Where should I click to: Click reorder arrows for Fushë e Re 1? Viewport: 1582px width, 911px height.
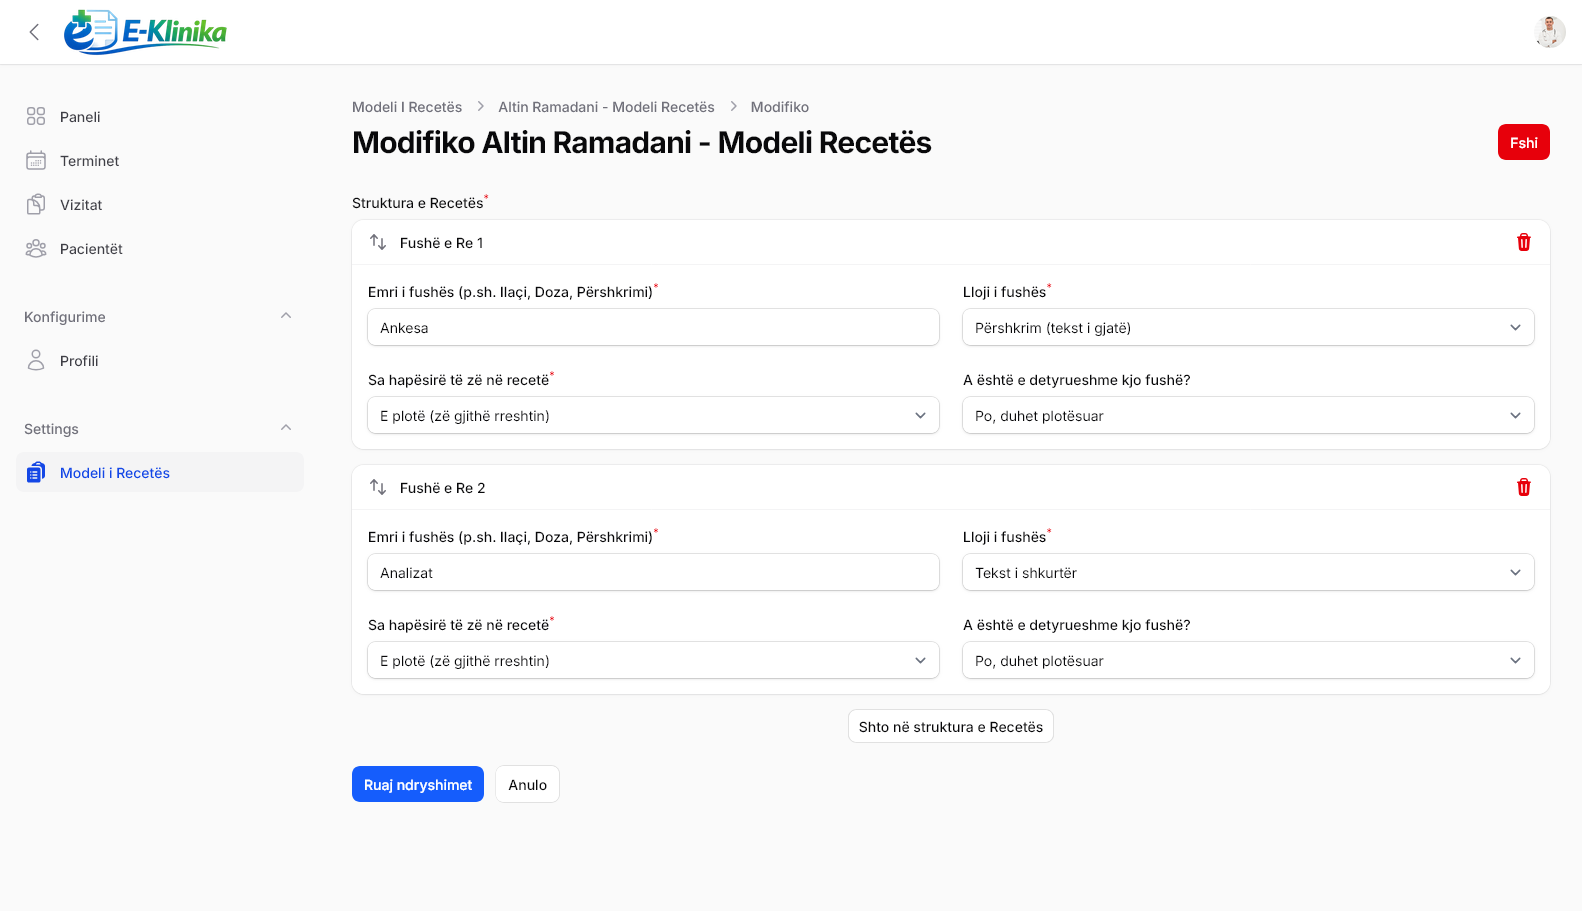[378, 242]
